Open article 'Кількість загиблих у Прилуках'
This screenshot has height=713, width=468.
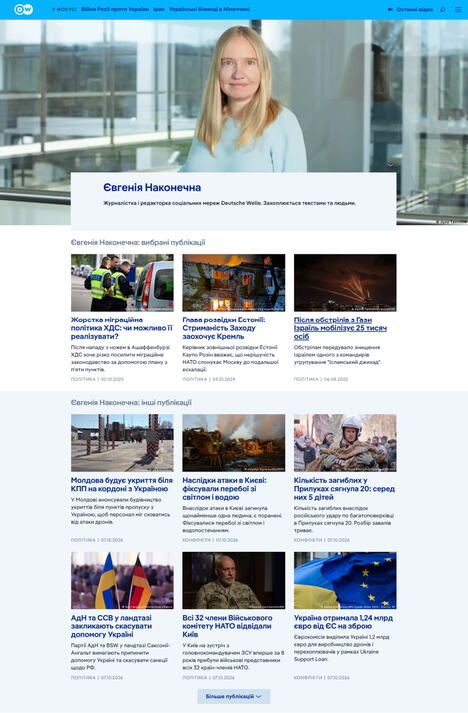pyautogui.click(x=344, y=488)
